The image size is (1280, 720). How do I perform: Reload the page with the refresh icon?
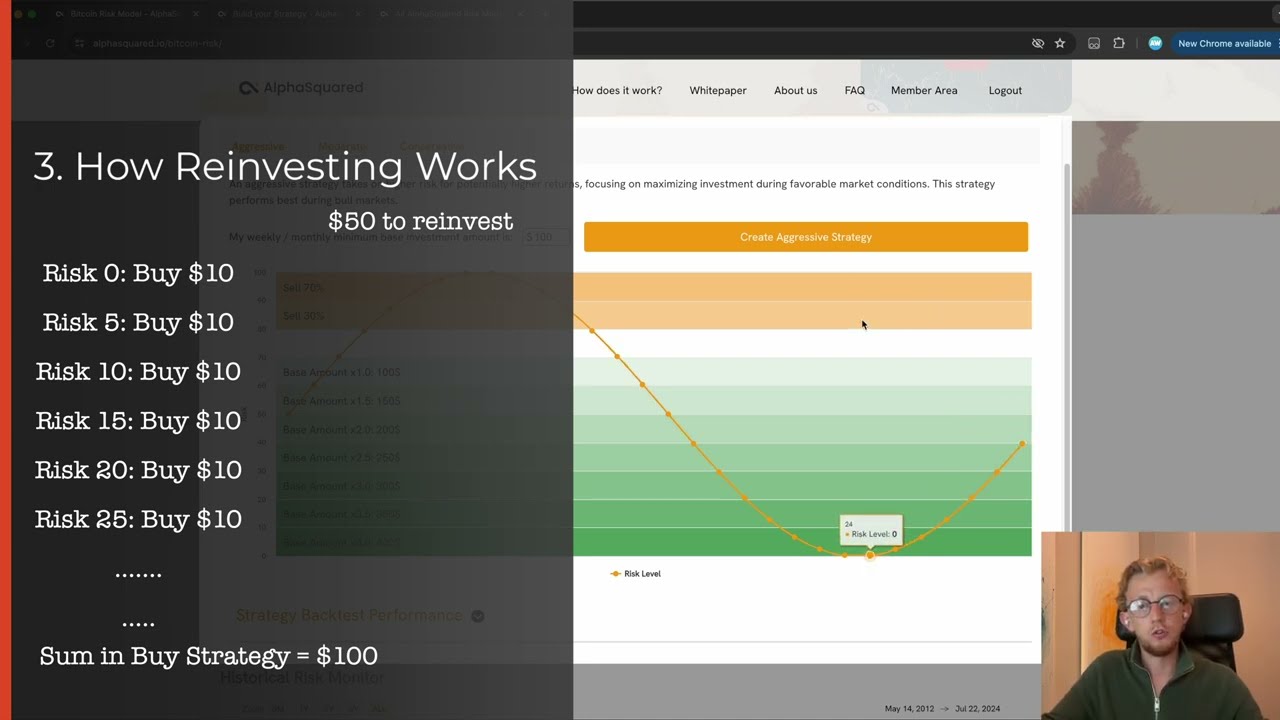[50, 43]
